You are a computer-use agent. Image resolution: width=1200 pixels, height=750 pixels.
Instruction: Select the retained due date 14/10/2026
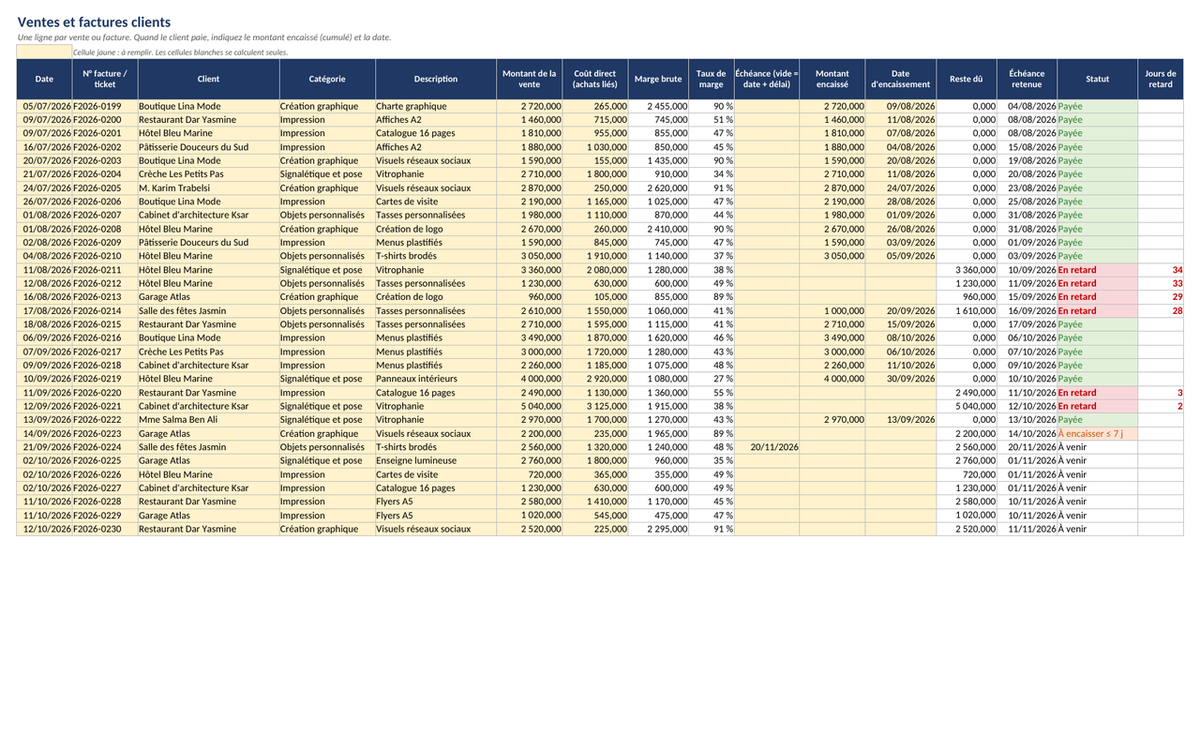coord(1027,434)
